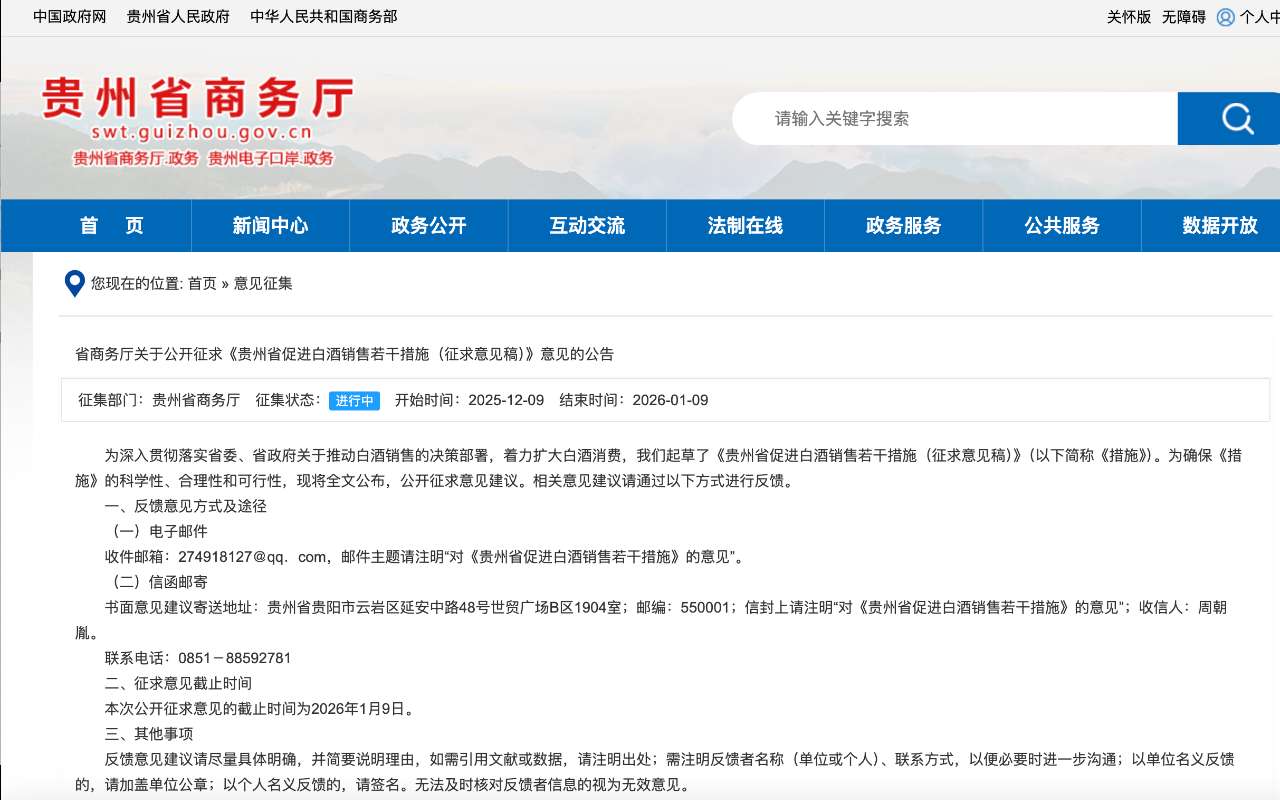Visit the 中国政府网 top link

click(x=69, y=17)
